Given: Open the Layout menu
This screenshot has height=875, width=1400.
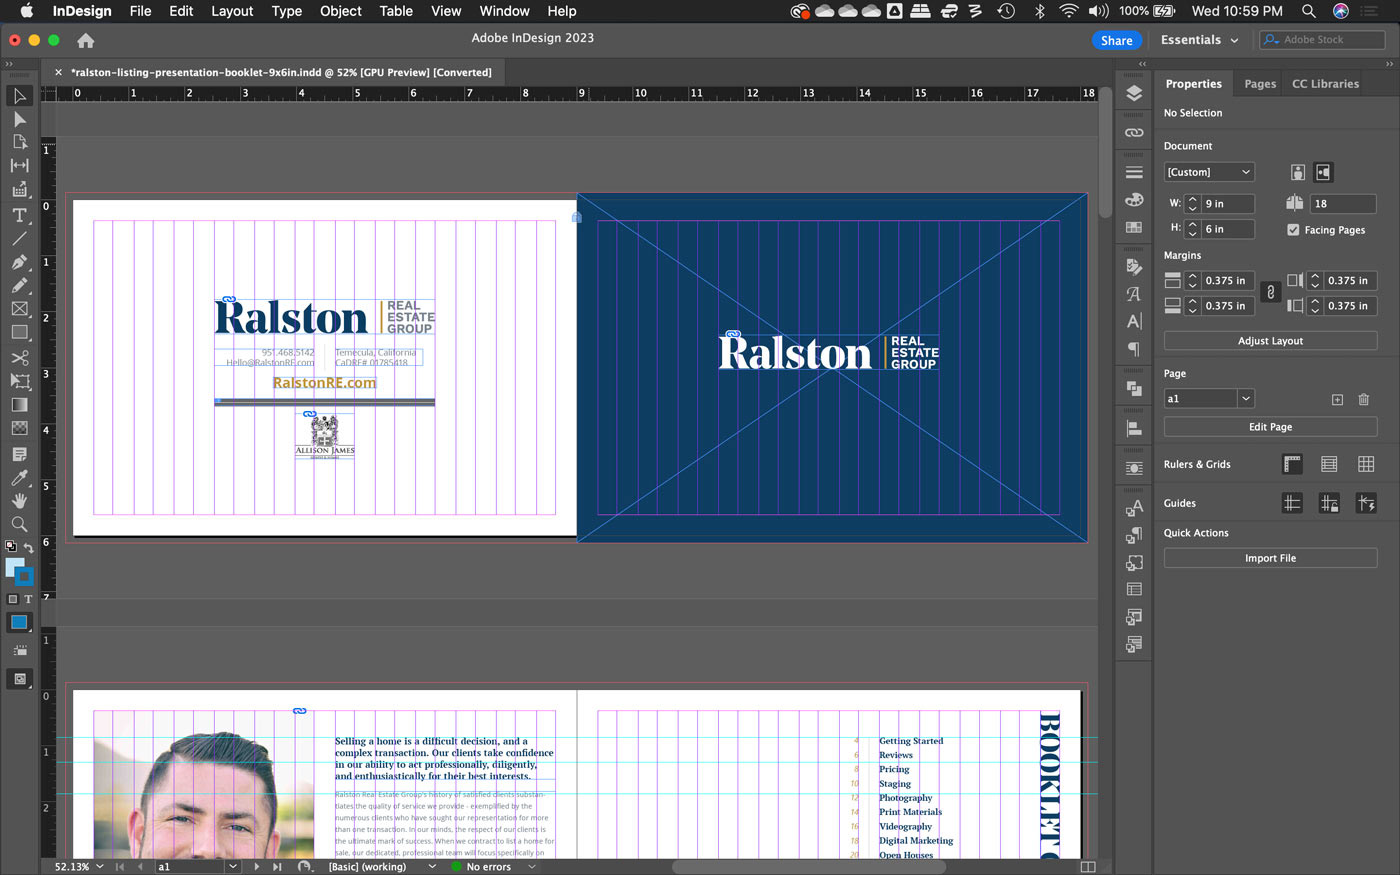Looking at the screenshot, I should pyautogui.click(x=232, y=11).
